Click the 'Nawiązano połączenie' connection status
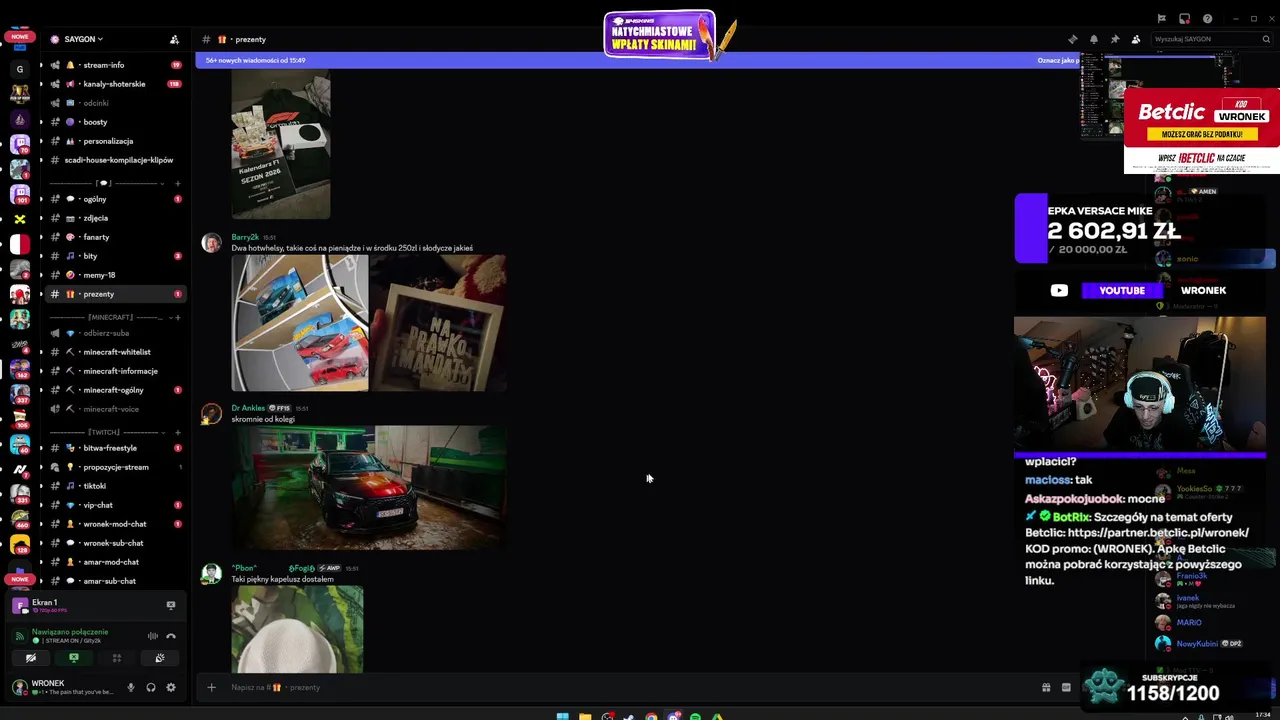This screenshot has height=720, width=1280. coord(70,631)
